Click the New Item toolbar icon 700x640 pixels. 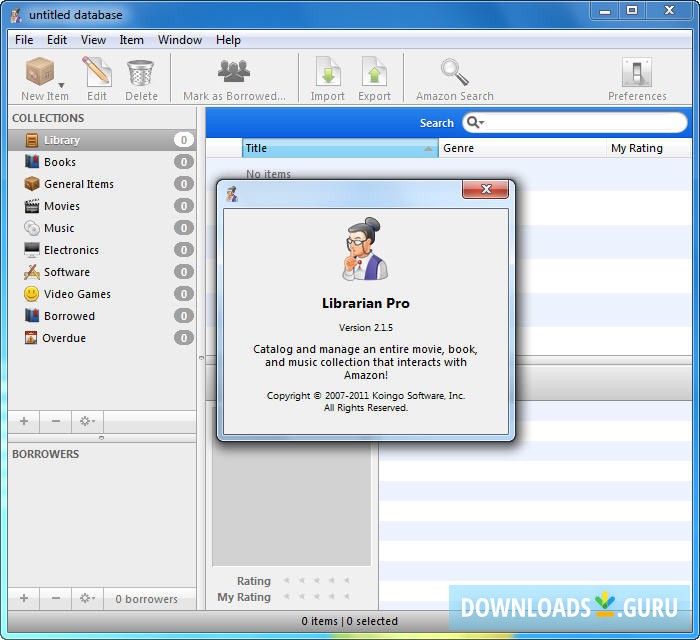[40, 73]
